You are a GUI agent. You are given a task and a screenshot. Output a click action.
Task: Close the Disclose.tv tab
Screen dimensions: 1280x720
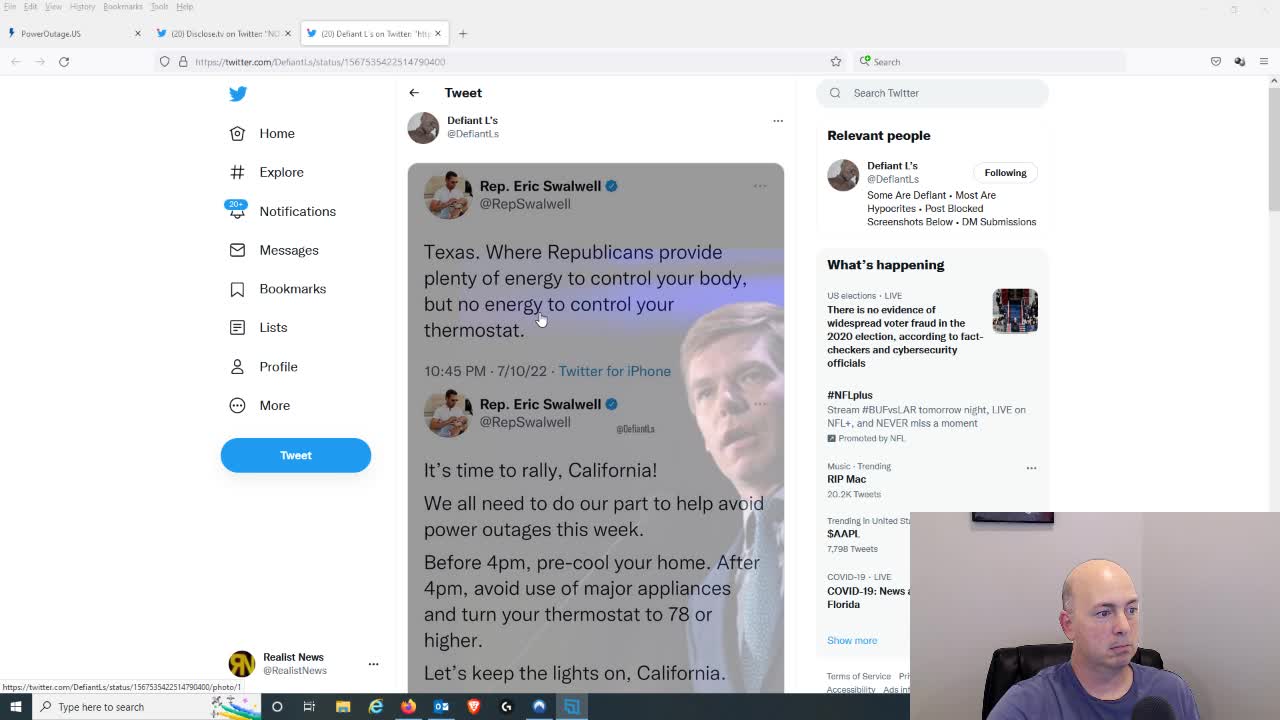[287, 34]
